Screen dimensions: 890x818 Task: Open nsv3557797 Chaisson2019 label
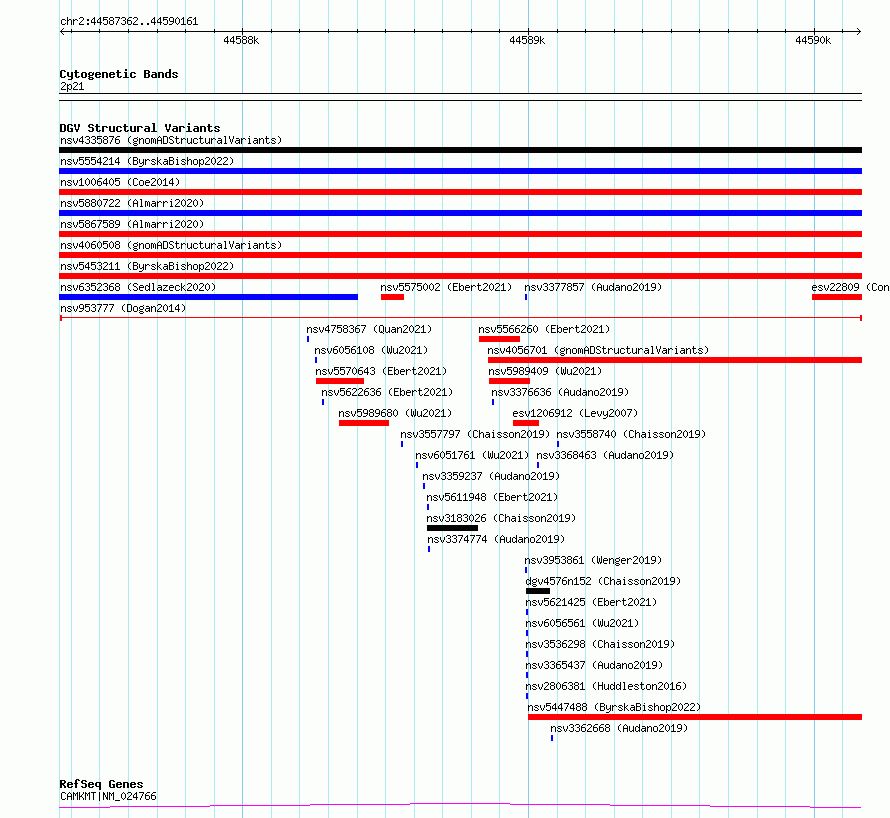475,434
